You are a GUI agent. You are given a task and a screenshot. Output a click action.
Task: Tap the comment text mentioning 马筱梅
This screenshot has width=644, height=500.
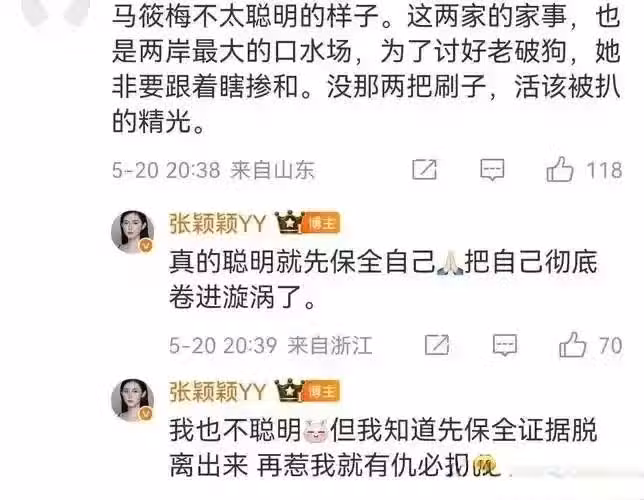(366, 69)
